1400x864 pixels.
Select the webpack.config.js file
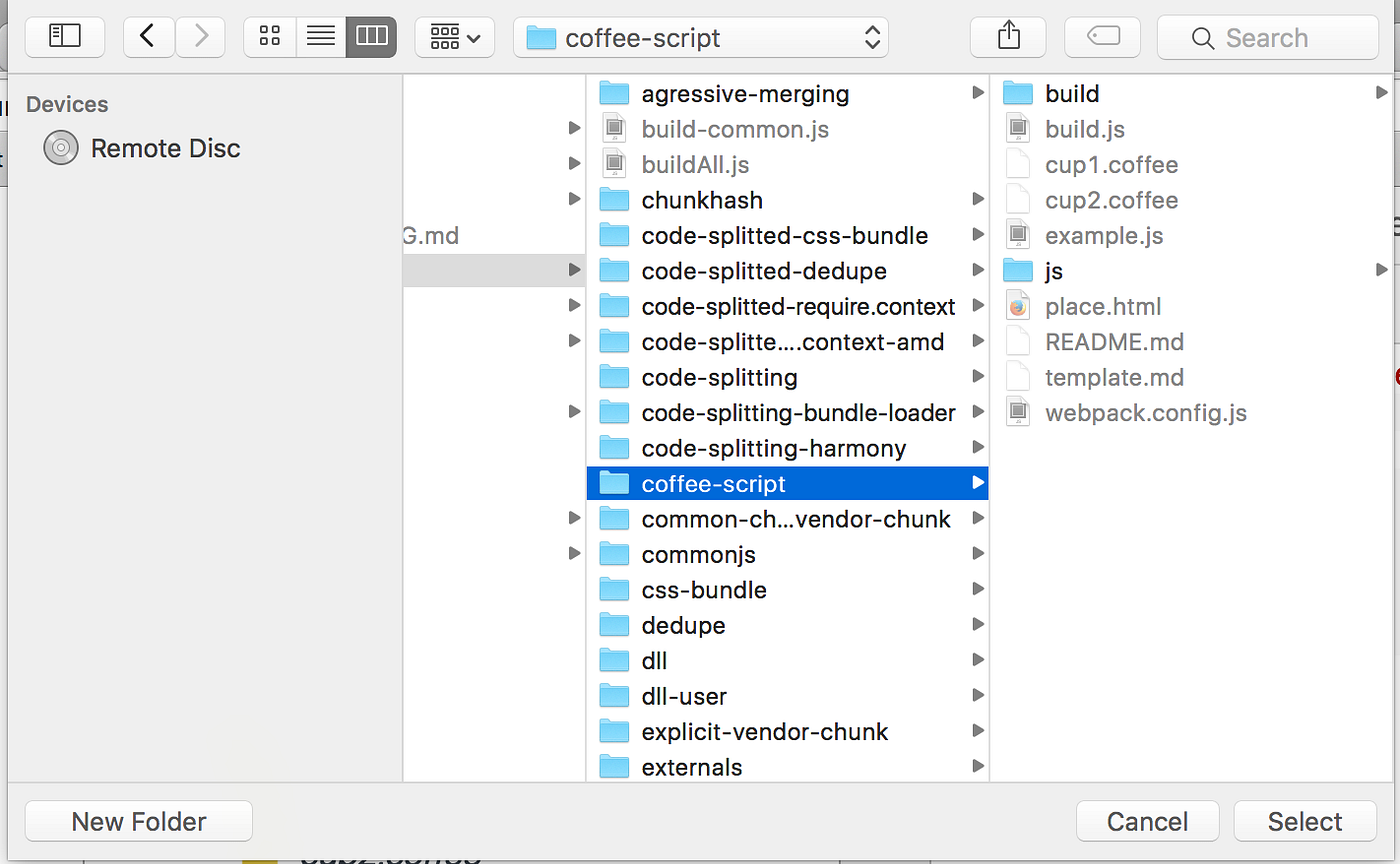1145,412
